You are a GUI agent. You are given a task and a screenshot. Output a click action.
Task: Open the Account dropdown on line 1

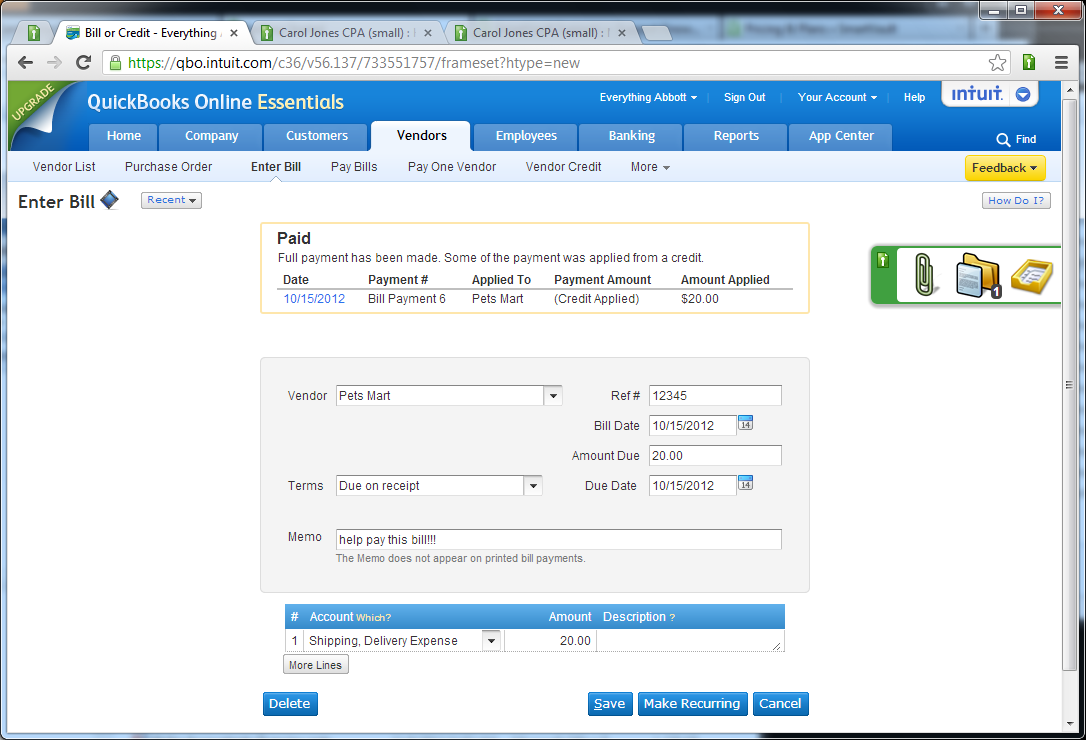(x=491, y=641)
